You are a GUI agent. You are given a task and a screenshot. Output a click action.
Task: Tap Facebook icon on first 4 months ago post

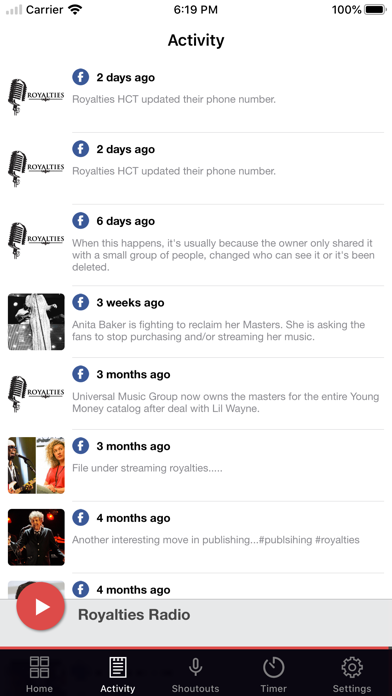[x=81, y=518]
